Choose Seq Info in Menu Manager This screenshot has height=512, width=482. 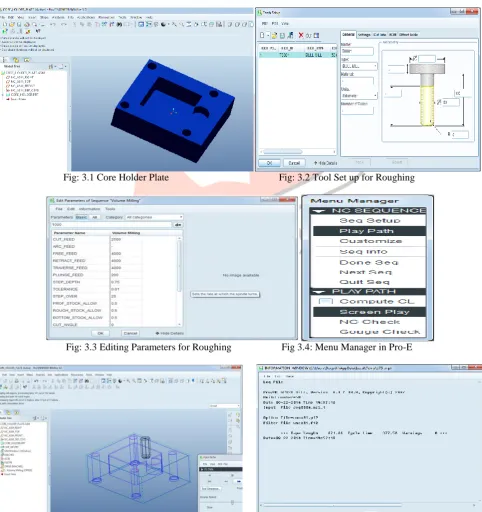tap(363, 252)
